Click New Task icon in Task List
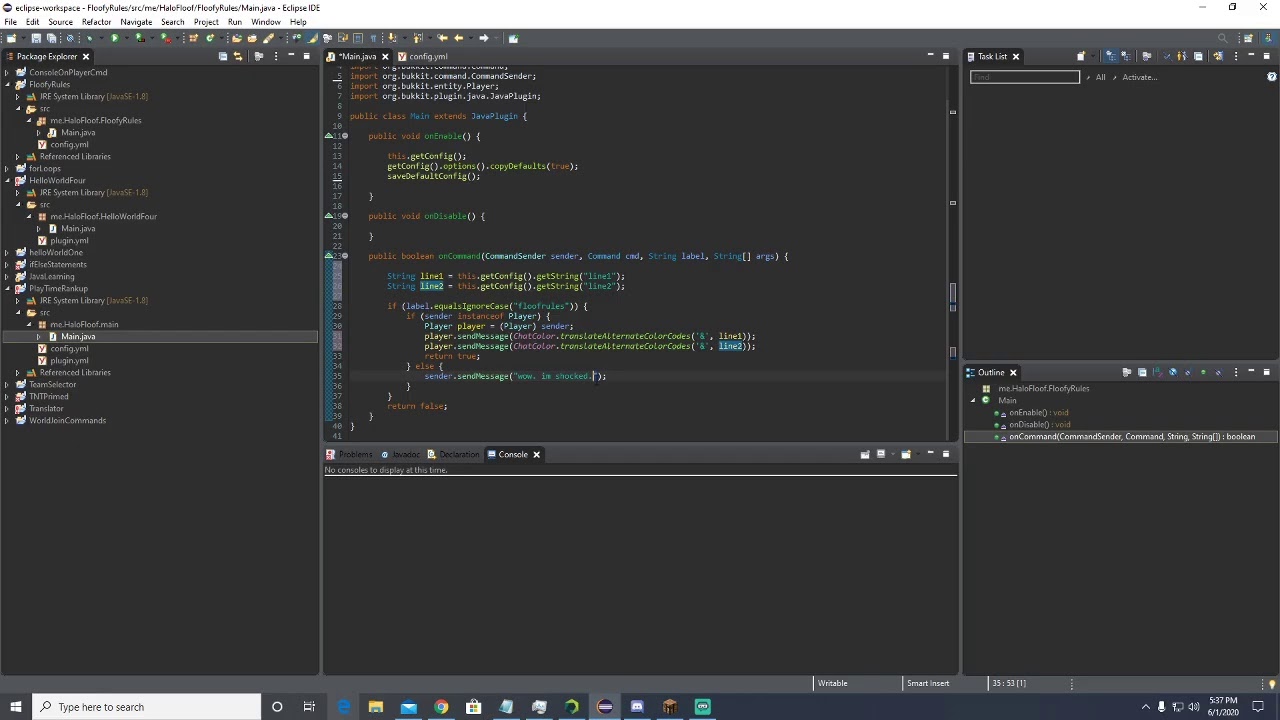 1081,56
